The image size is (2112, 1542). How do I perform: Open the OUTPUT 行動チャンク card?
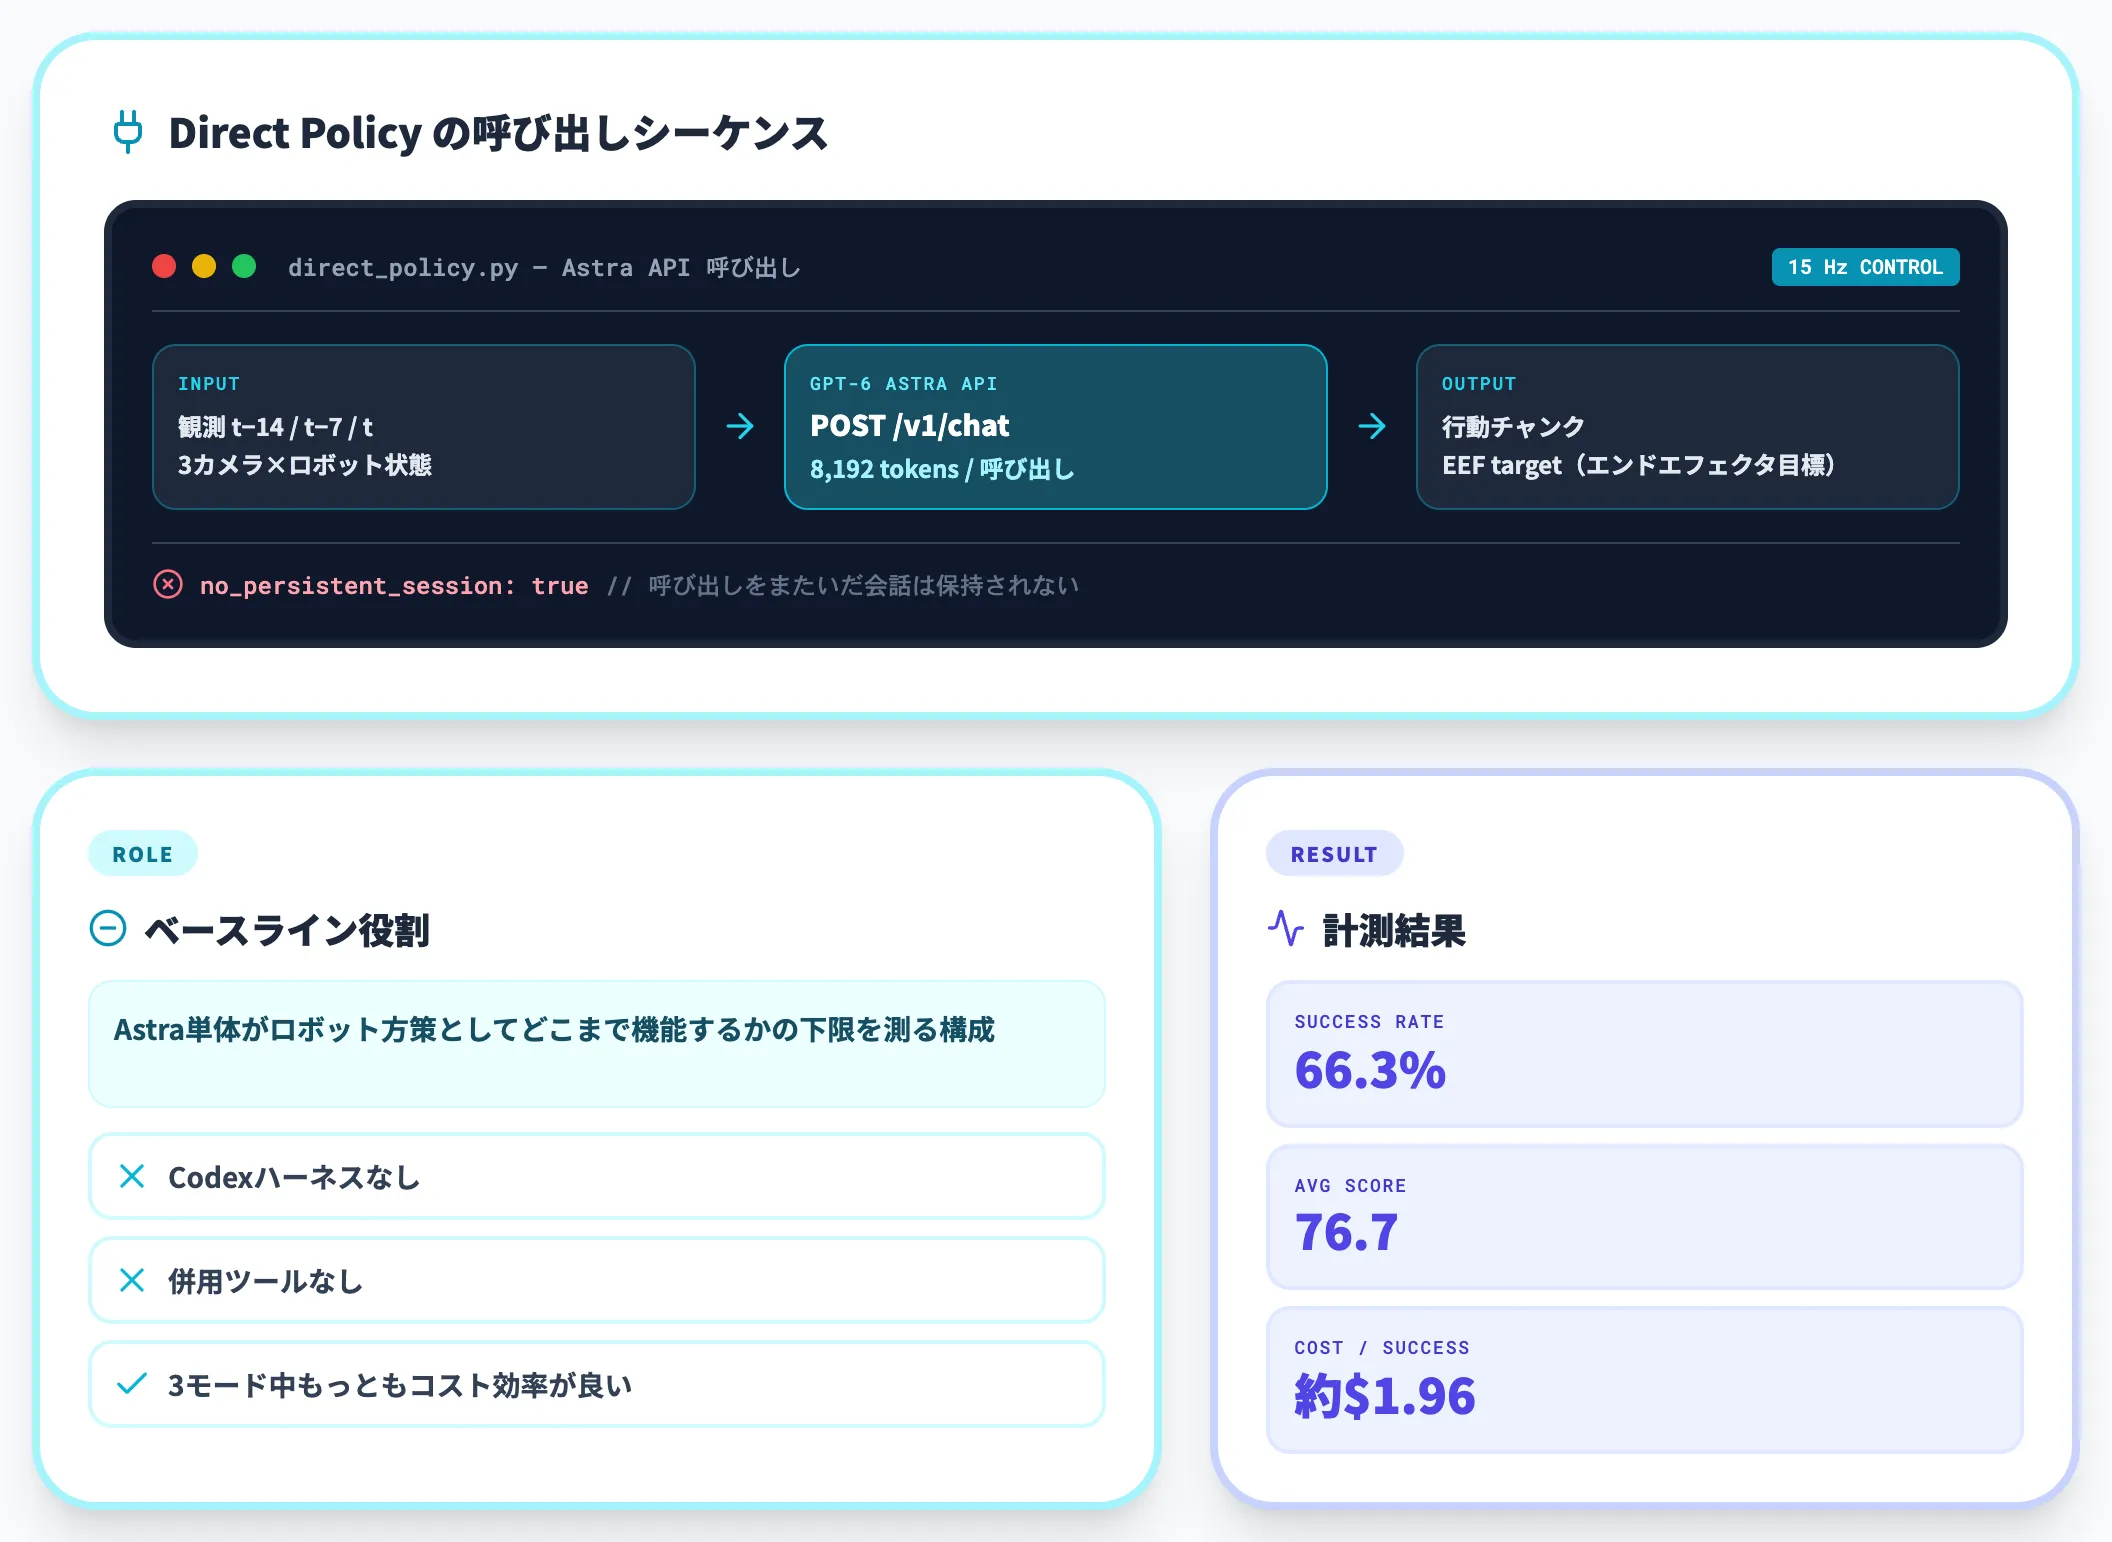pyautogui.click(x=1688, y=427)
